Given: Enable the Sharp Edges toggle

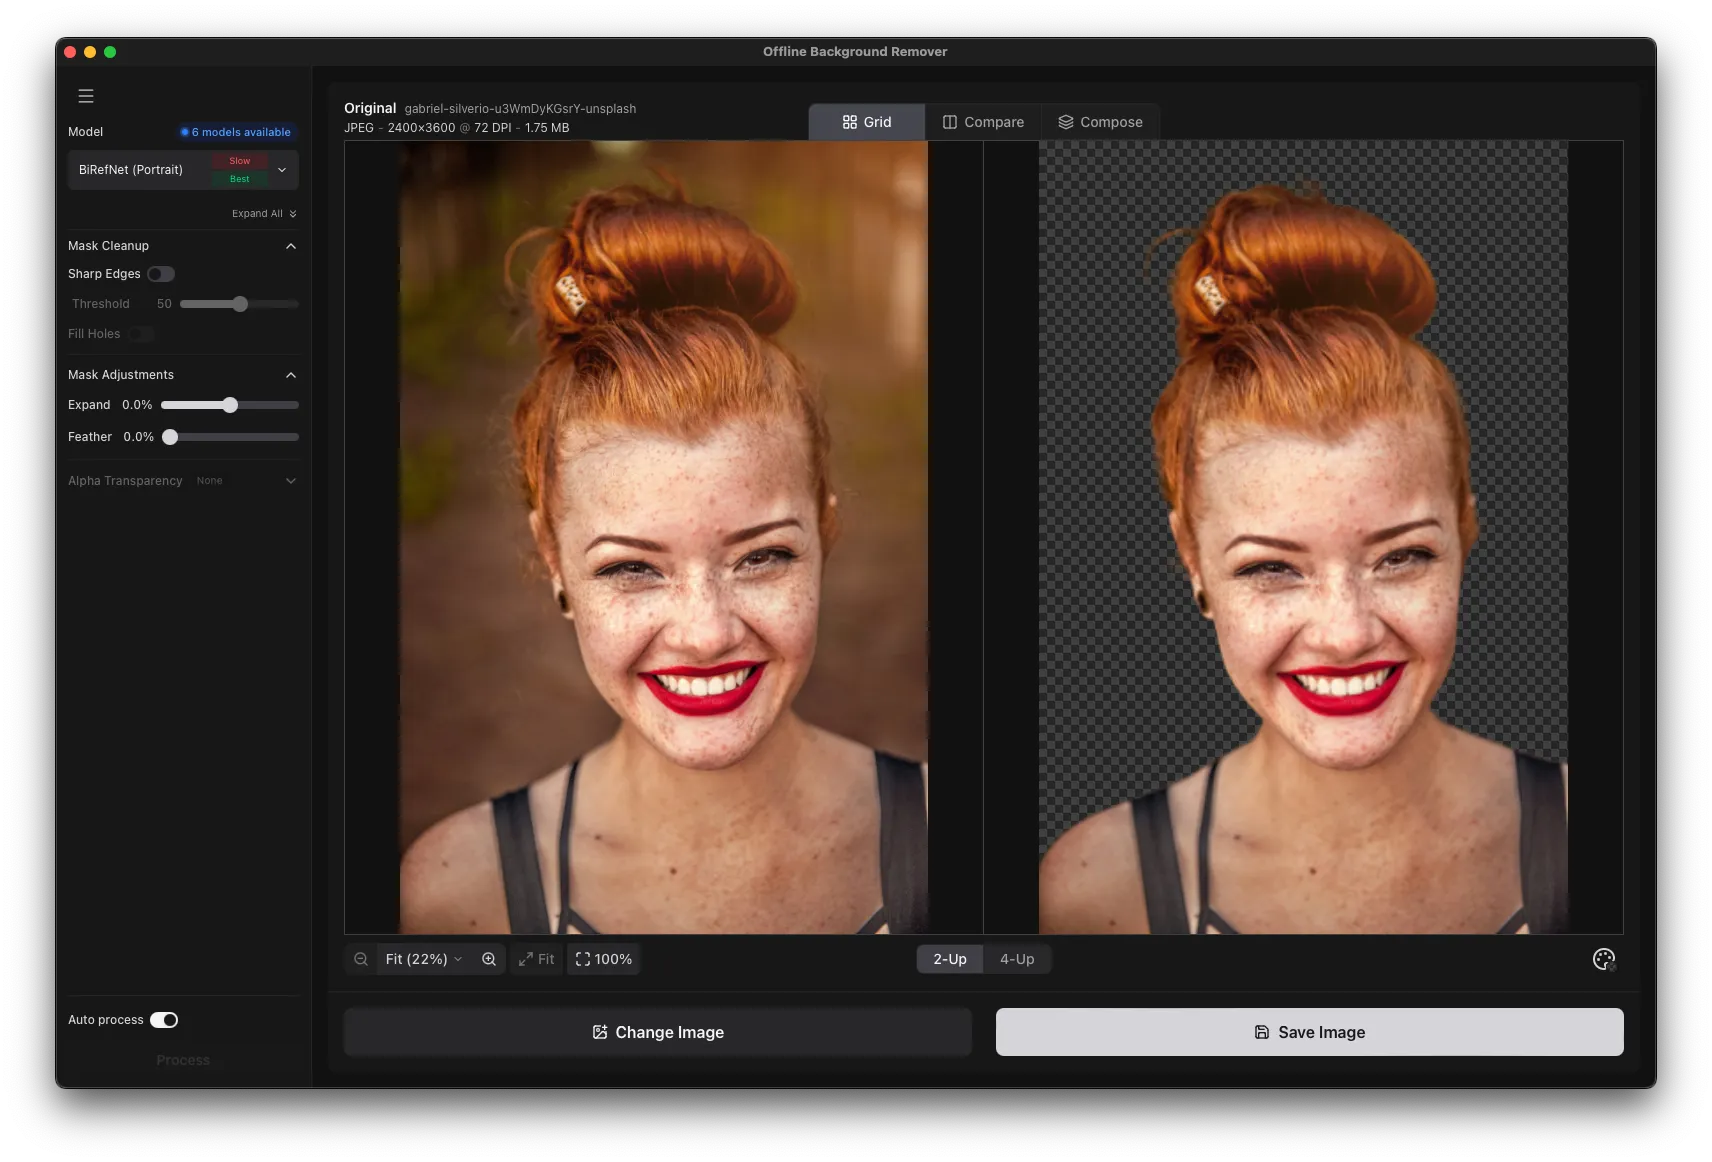Looking at the screenshot, I should pyautogui.click(x=162, y=273).
